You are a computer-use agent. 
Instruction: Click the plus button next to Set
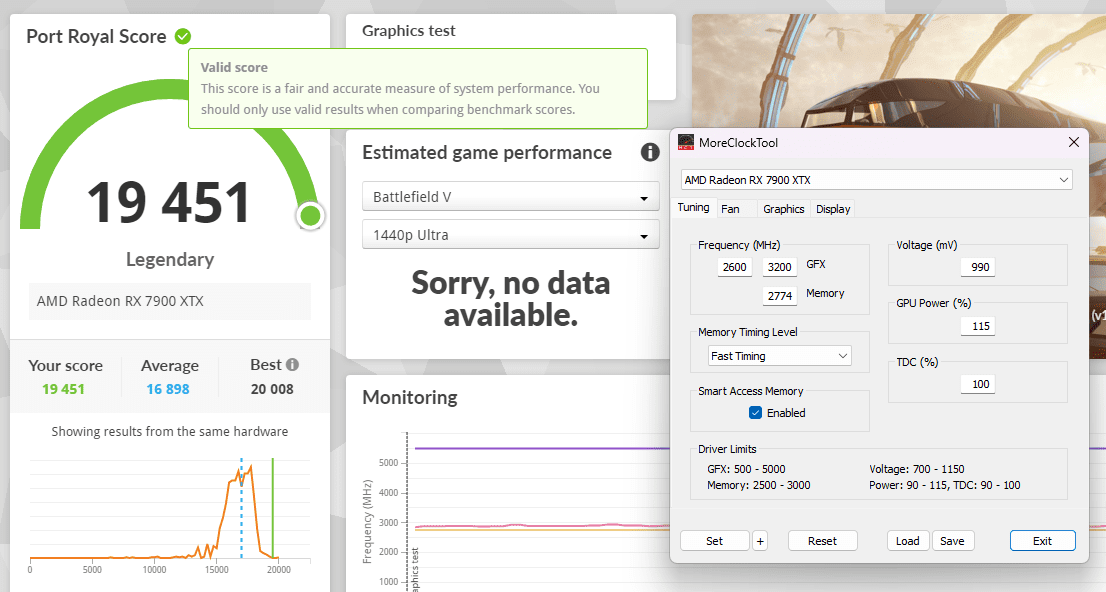click(x=760, y=541)
